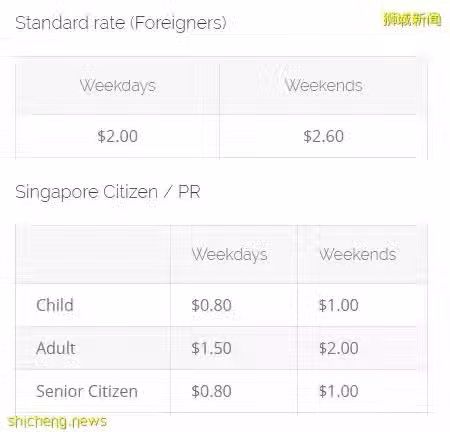
Task: Click Adult weekend price $2.00
Action: [x=339, y=348]
